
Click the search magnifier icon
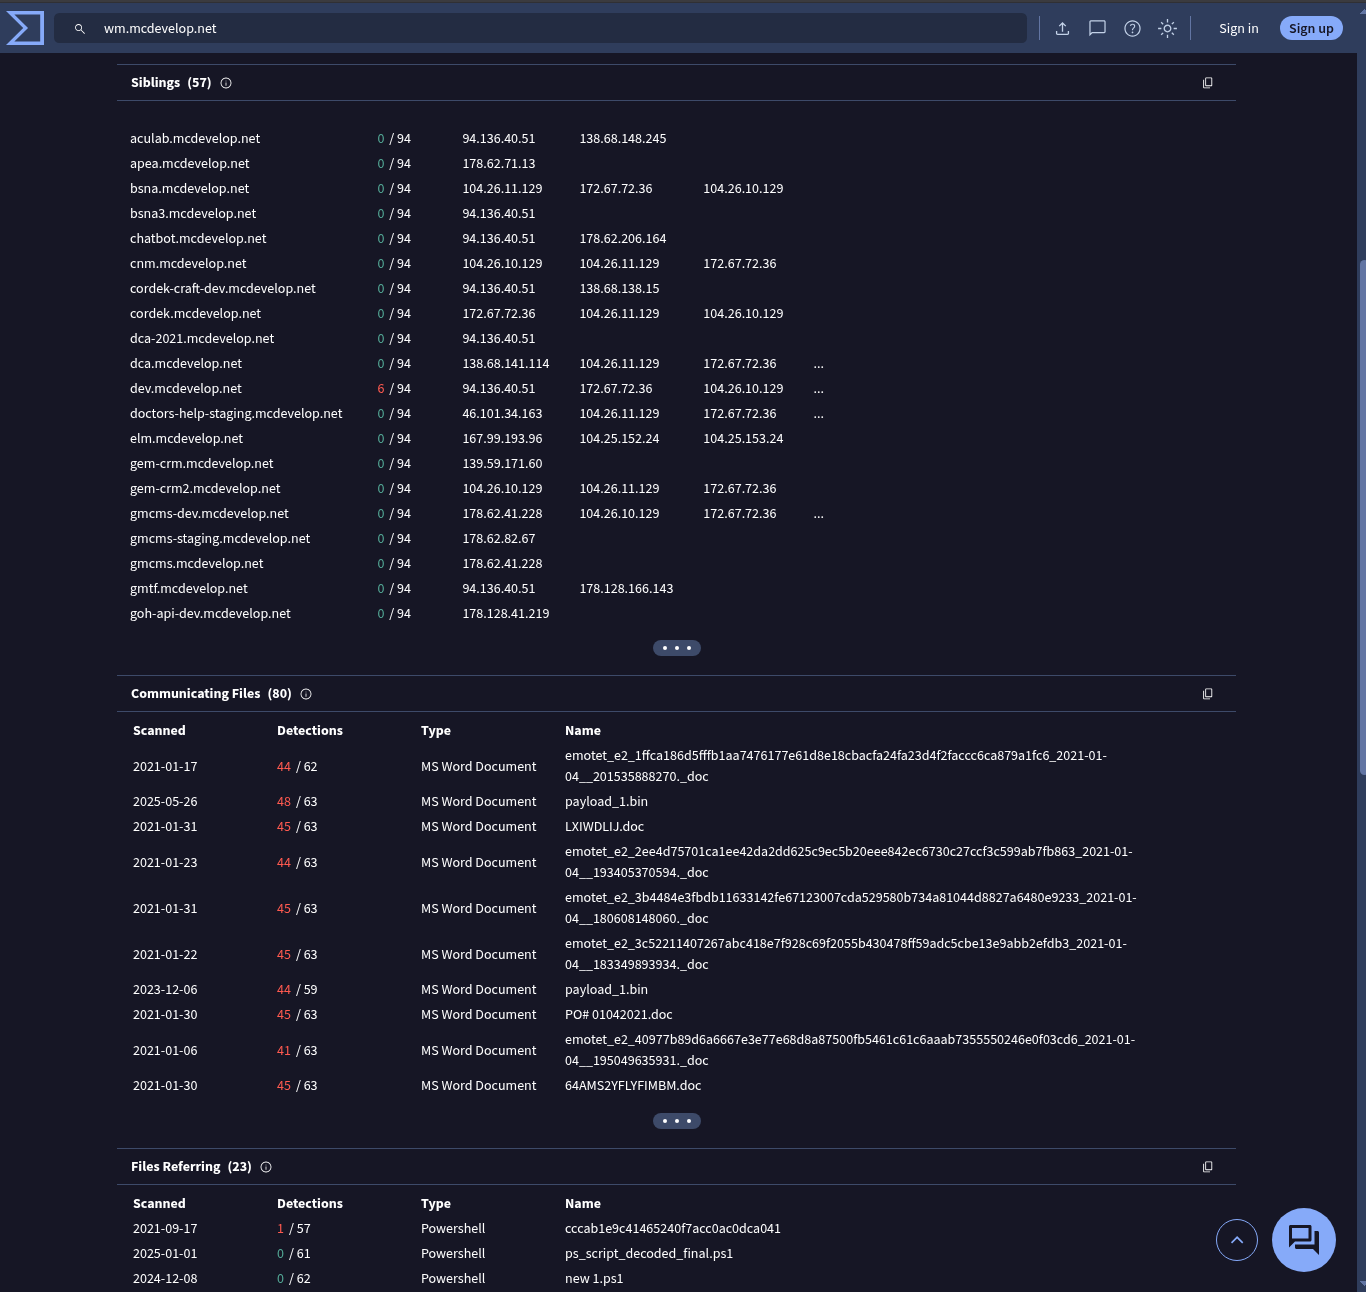coord(80,29)
